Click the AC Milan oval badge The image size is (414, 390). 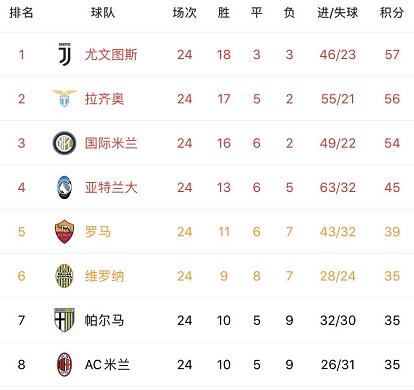click(x=64, y=364)
